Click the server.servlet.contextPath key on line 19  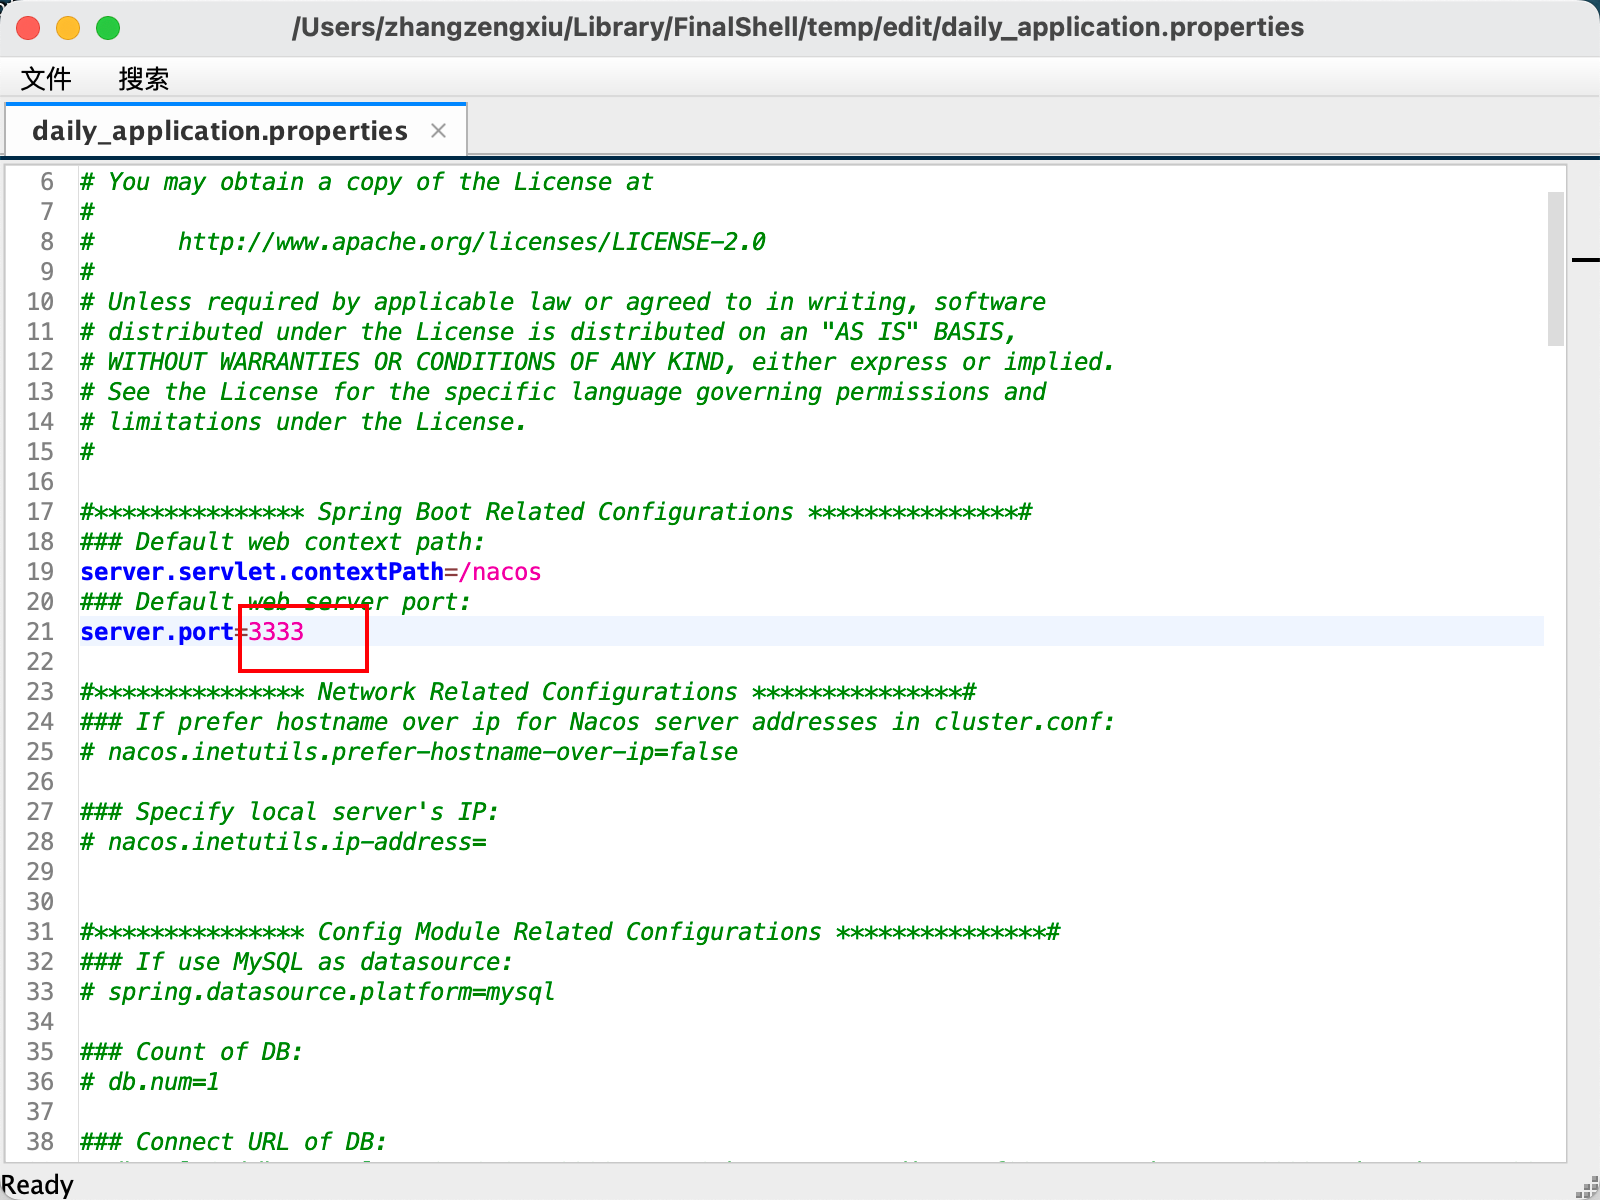[262, 572]
